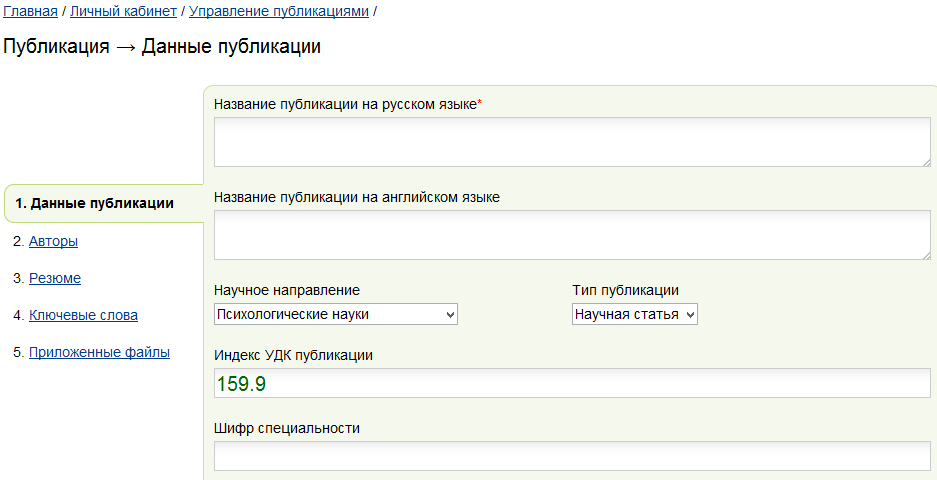This screenshot has height=480, width=937.
Task: Open the Тип публикации dropdown
Action: pyautogui.click(x=635, y=314)
